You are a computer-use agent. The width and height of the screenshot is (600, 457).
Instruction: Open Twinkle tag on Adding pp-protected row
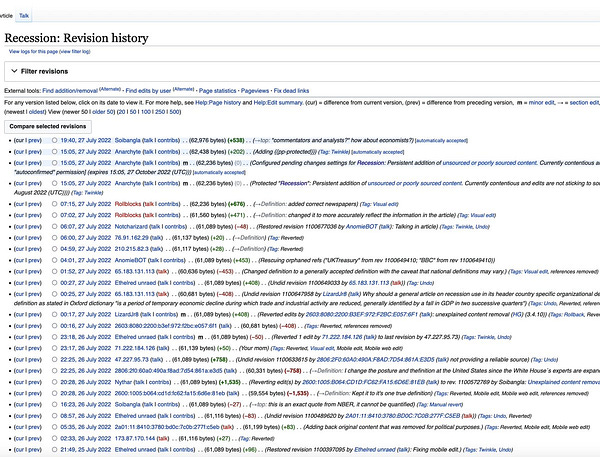tap(340, 152)
